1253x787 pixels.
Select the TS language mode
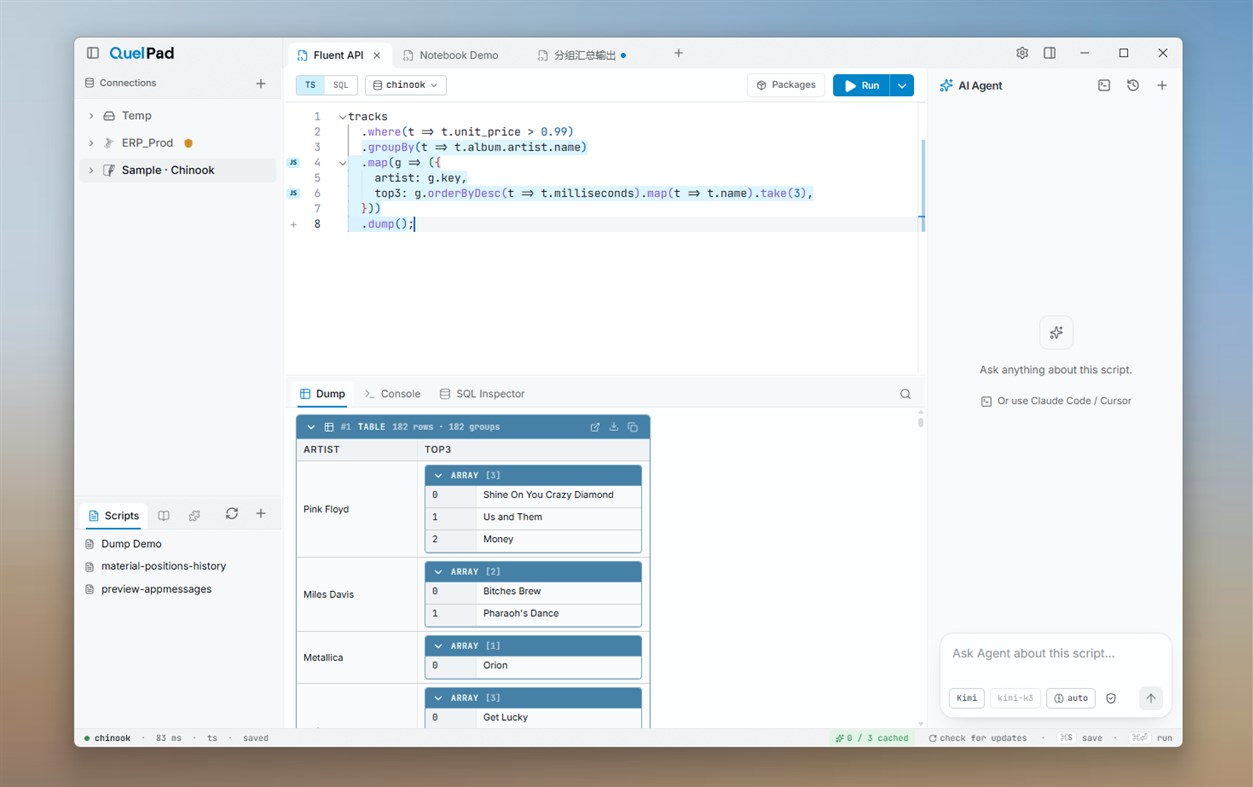311,86
